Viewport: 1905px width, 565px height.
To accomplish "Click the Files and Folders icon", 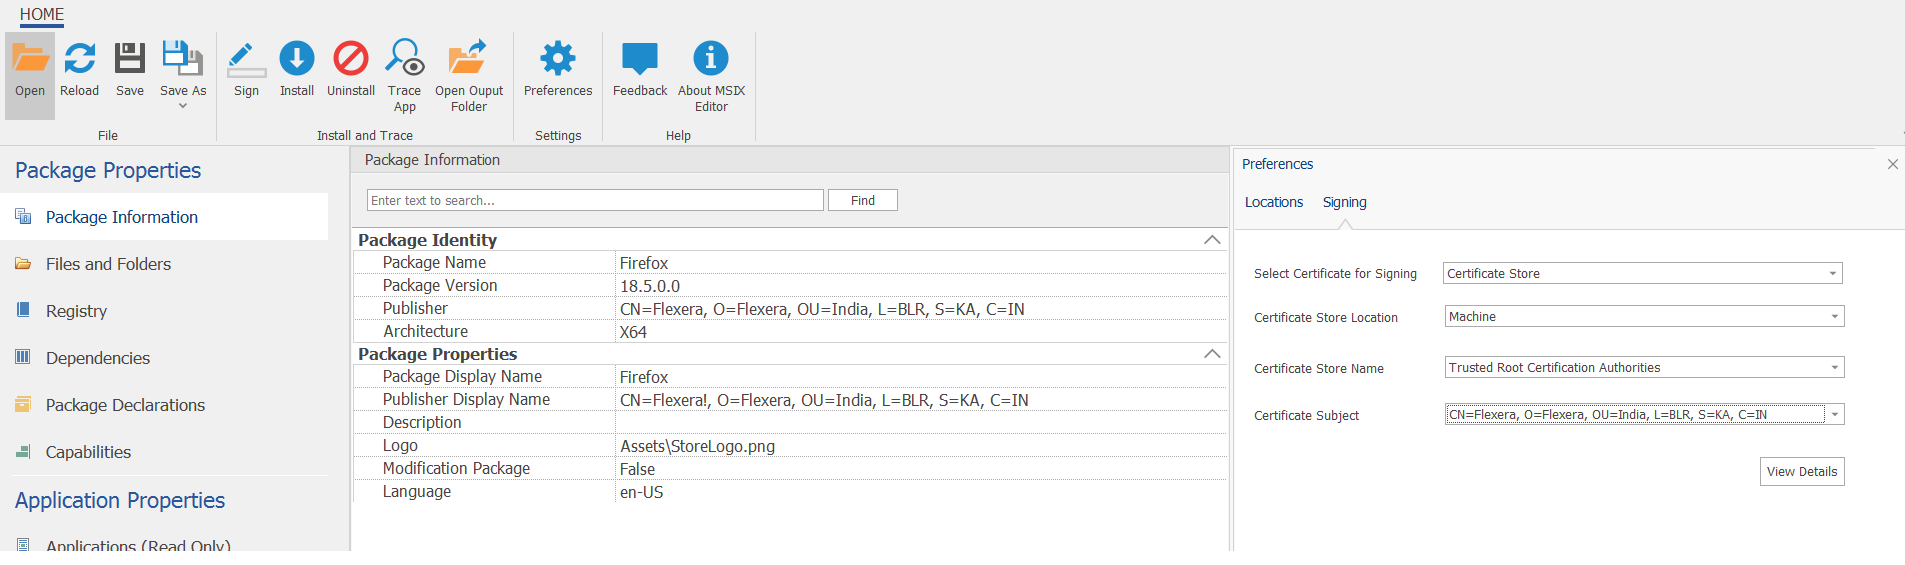I will click(23, 263).
